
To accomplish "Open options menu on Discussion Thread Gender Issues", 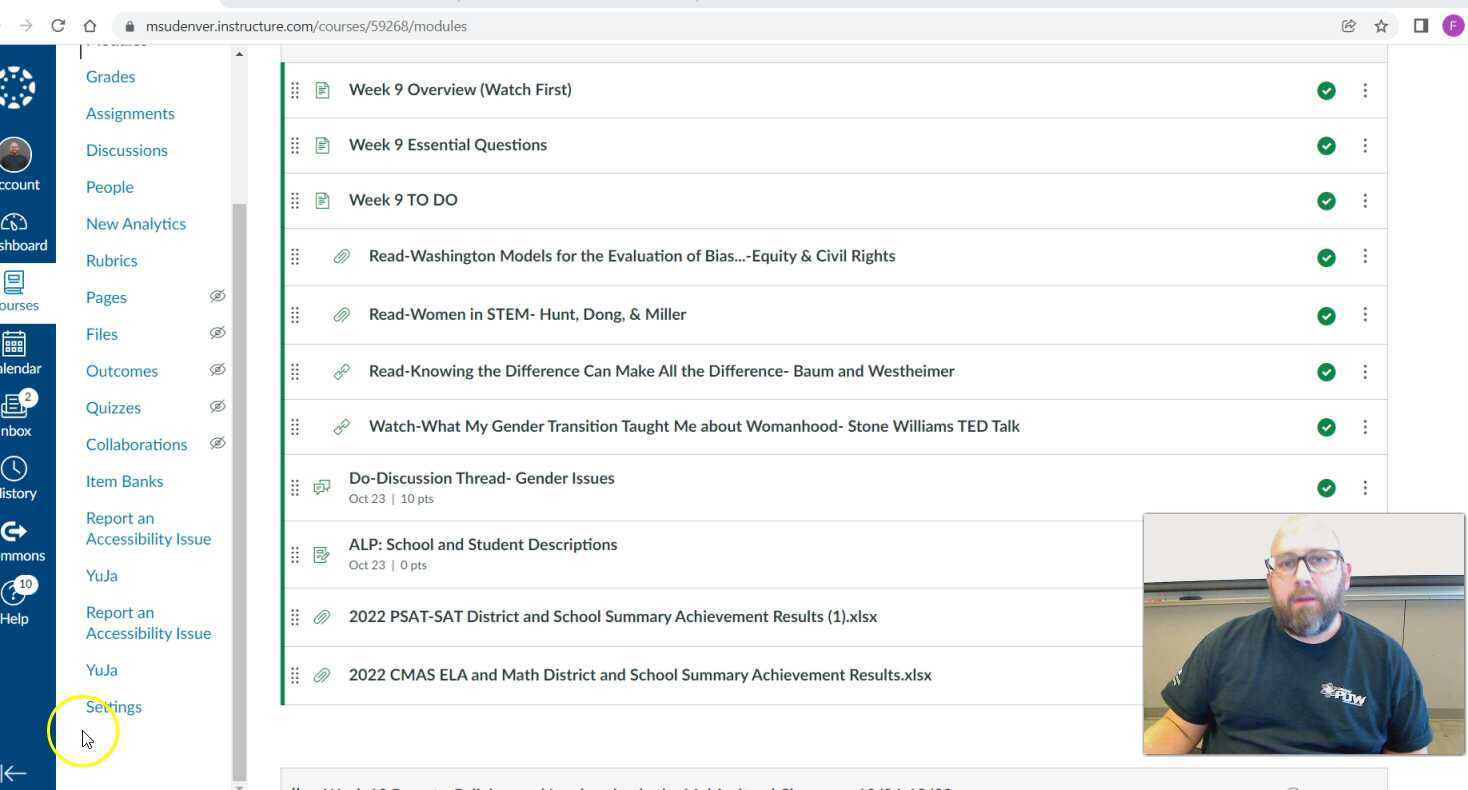I will pos(1365,488).
